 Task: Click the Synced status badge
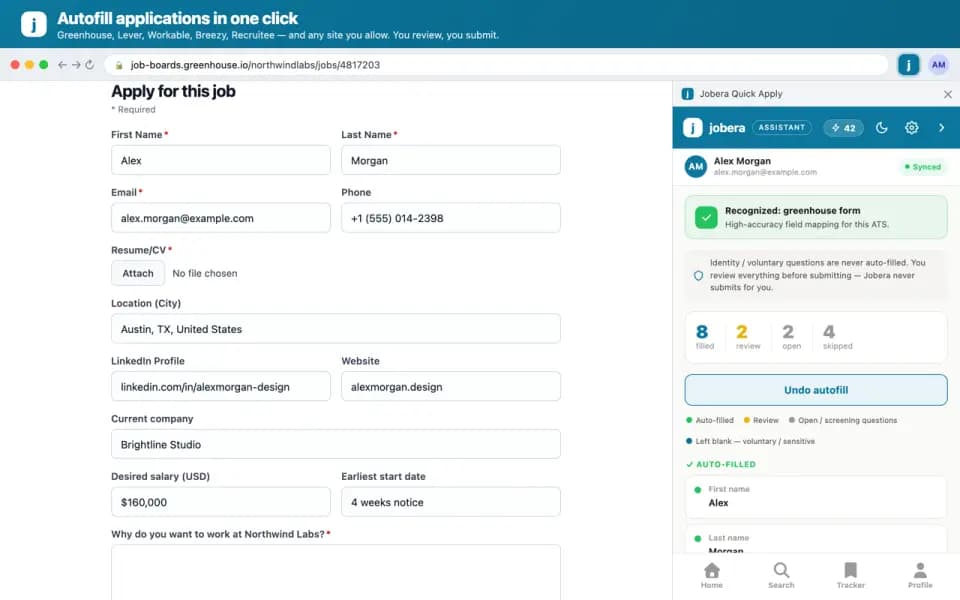[923, 167]
